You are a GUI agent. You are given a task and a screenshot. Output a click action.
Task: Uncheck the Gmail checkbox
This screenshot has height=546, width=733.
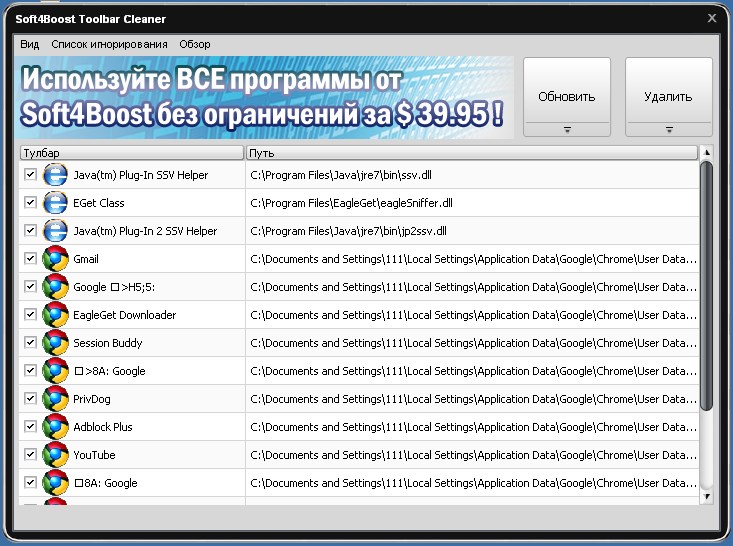click(30, 259)
